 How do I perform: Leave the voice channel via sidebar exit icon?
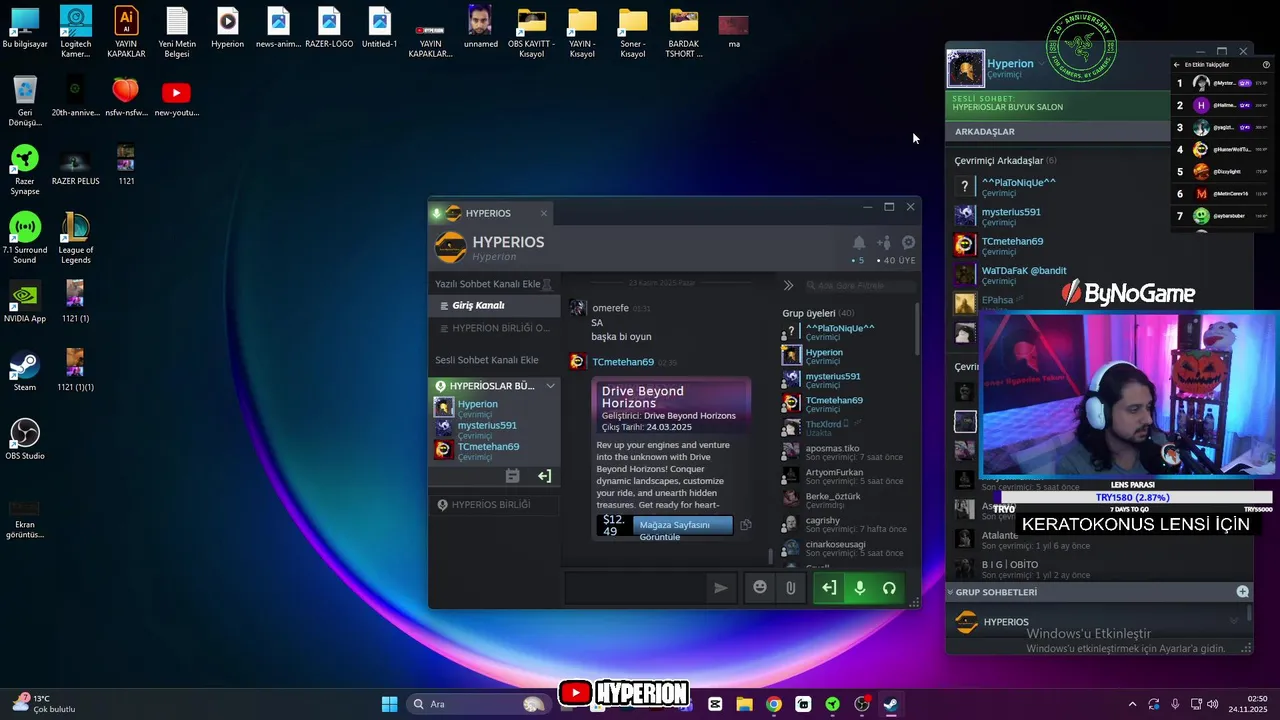(544, 476)
